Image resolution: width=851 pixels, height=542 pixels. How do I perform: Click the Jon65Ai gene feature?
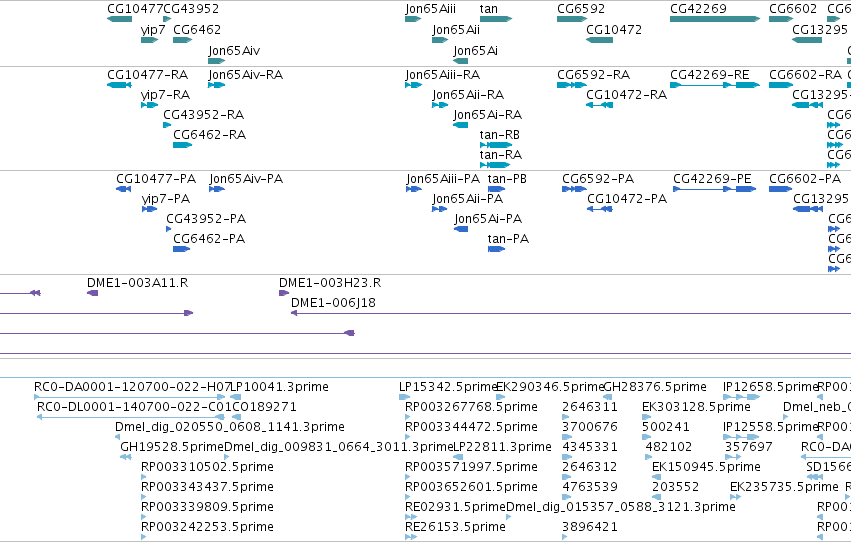click(x=460, y=61)
